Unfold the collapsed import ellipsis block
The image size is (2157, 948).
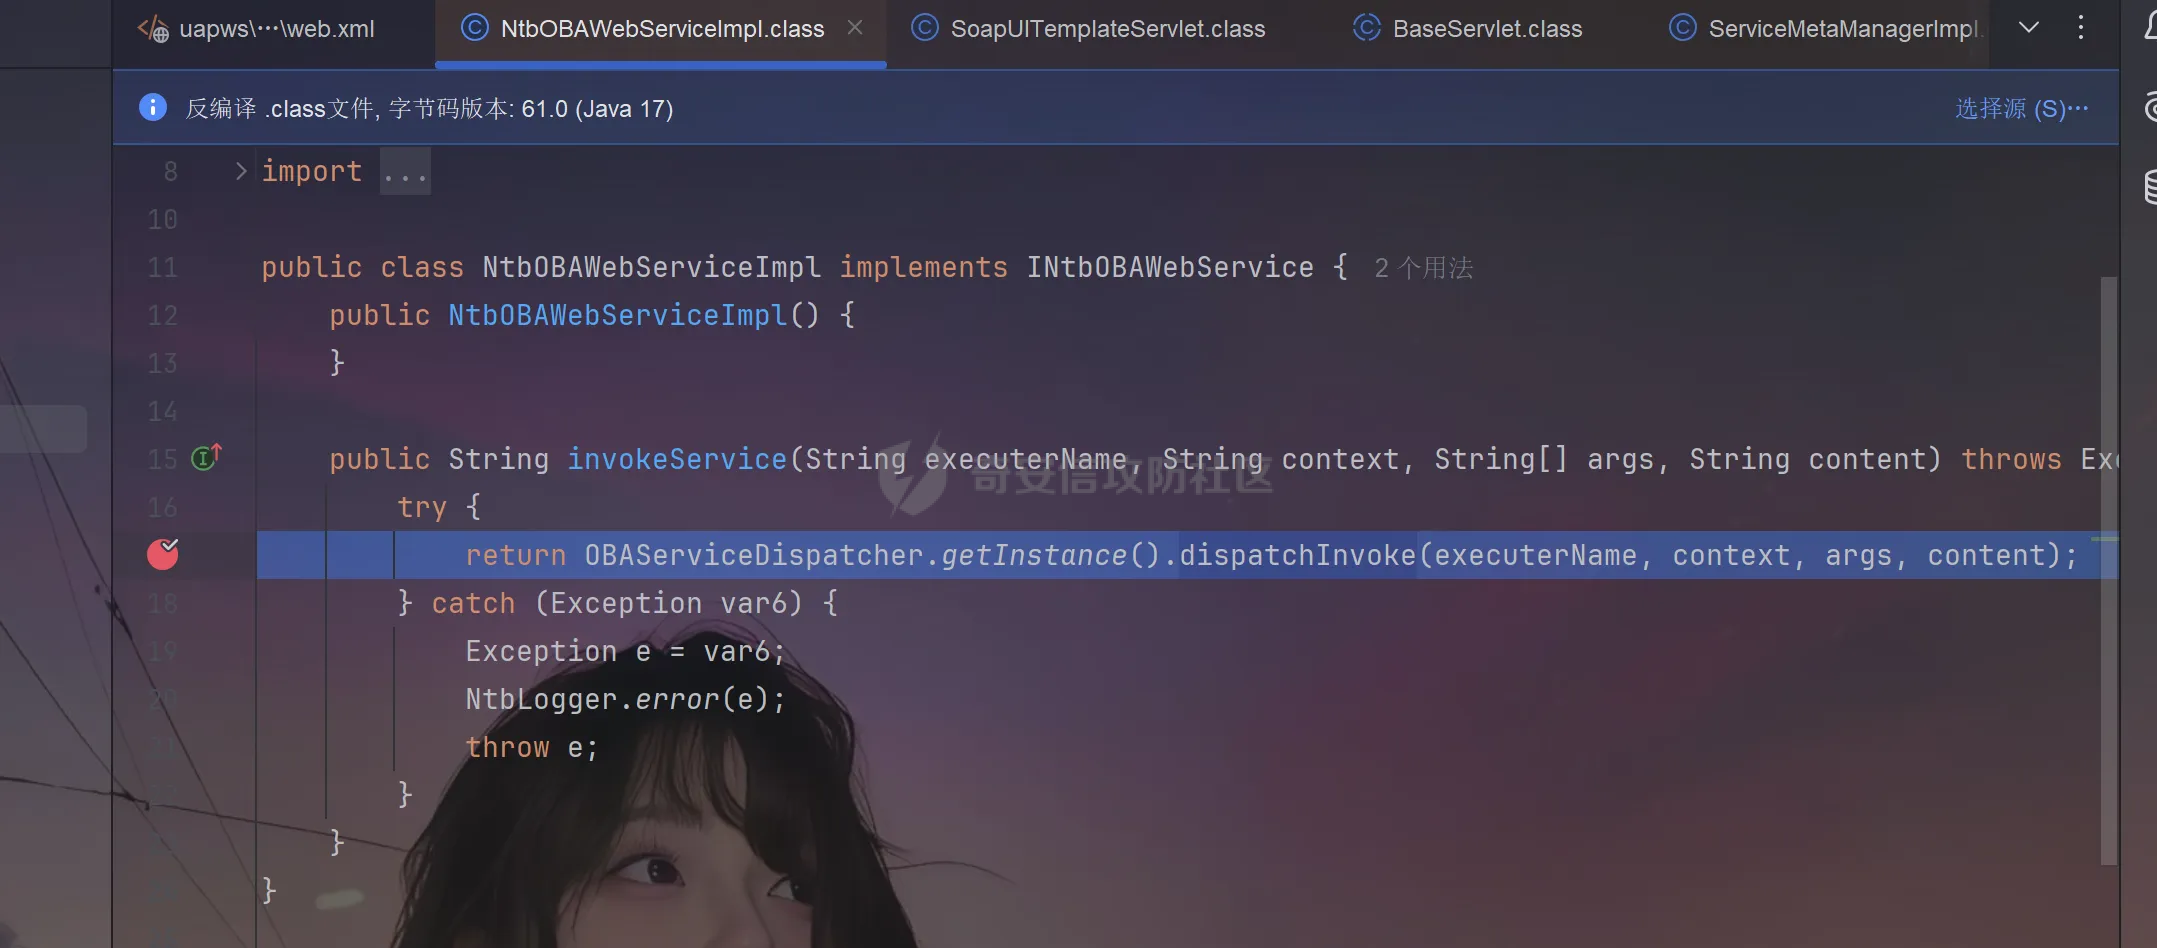[405, 172]
